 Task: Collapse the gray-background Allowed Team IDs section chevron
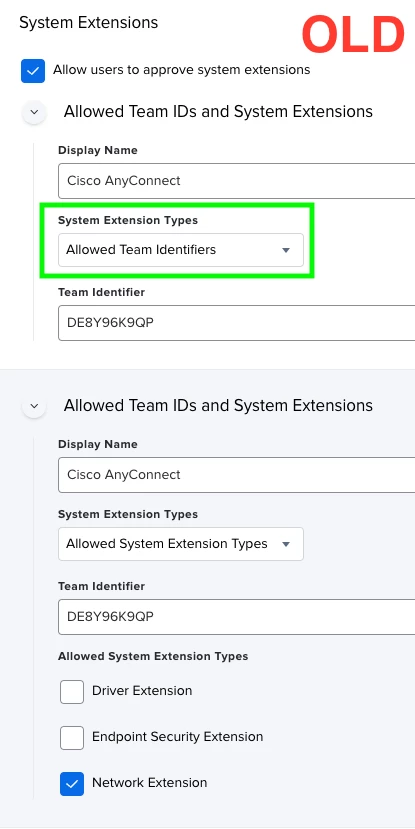[34, 406]
